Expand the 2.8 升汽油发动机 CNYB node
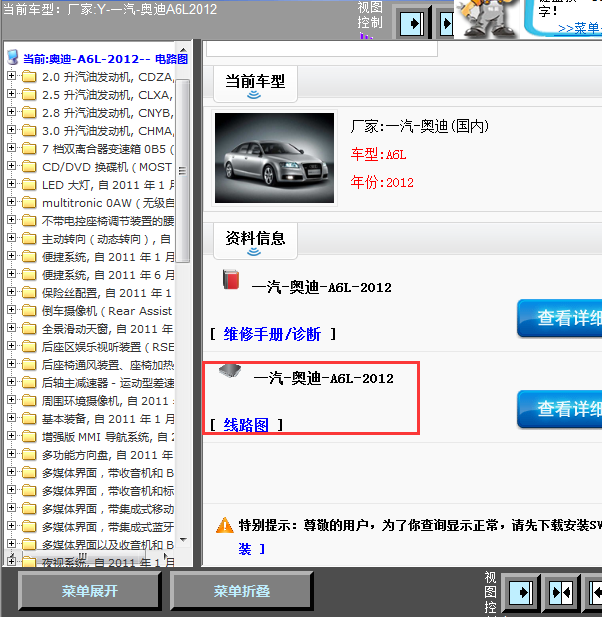Image resolution: width=602 pixels, height=617 pixels. click(x=11, y=112)
